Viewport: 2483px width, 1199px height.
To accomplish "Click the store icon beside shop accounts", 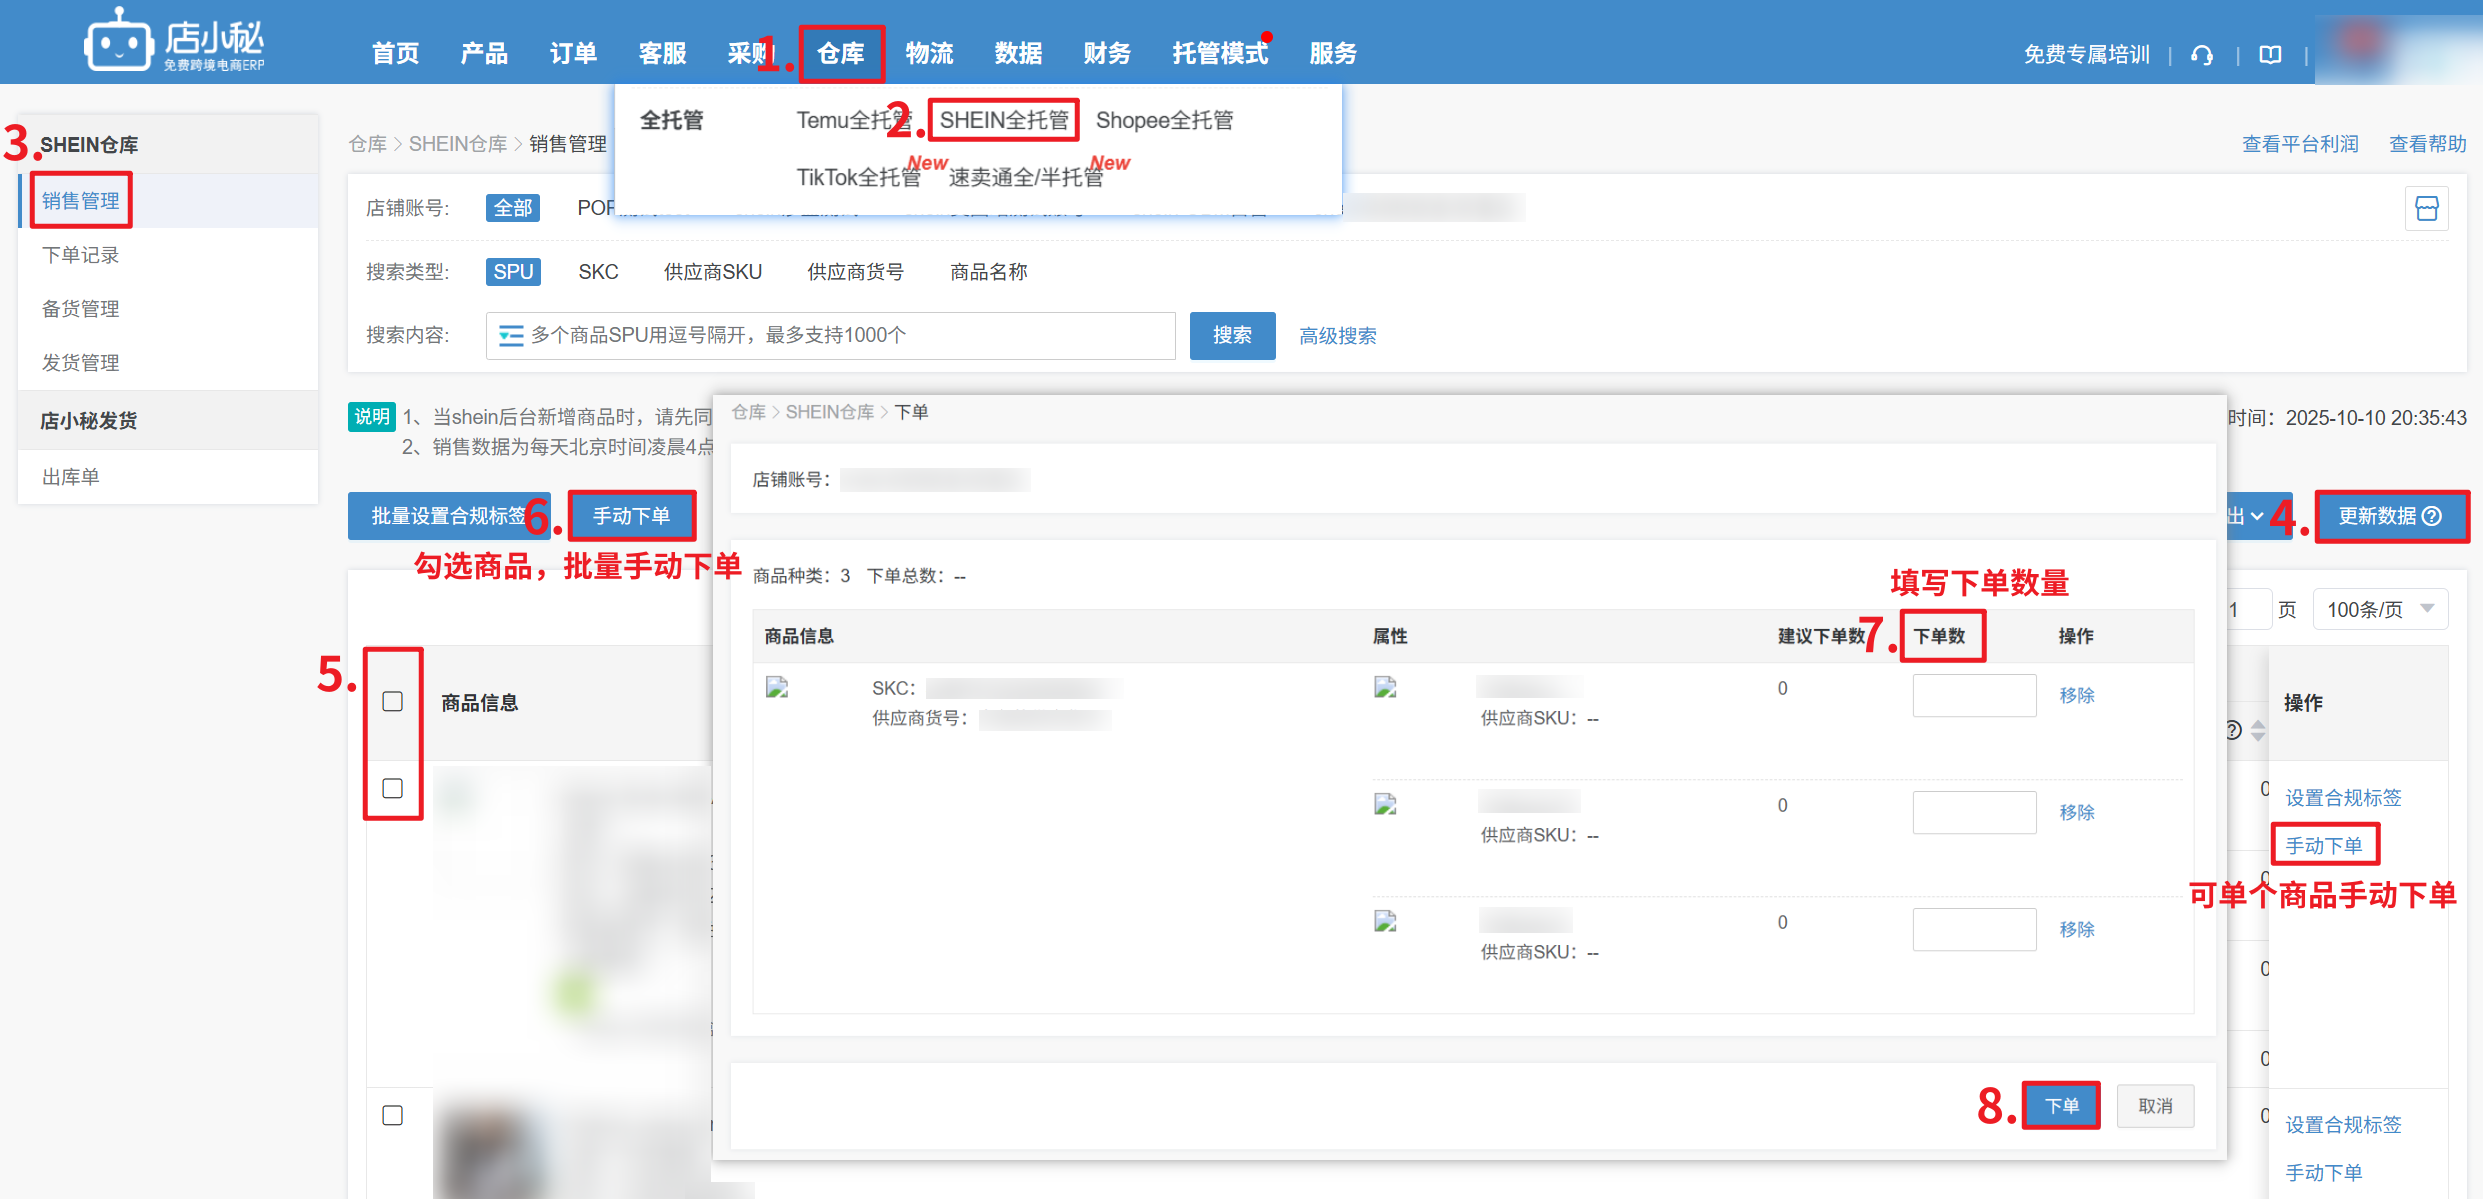I will [2426, 208].
